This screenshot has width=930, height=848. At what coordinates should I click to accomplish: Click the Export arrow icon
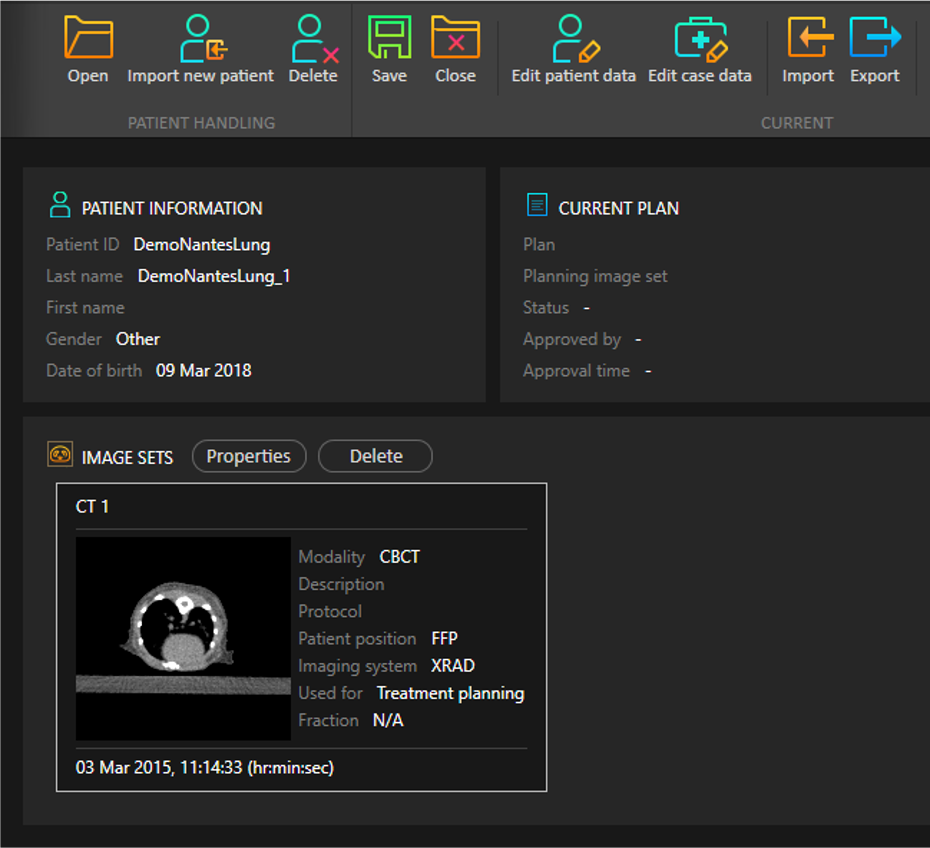[875, 39]
